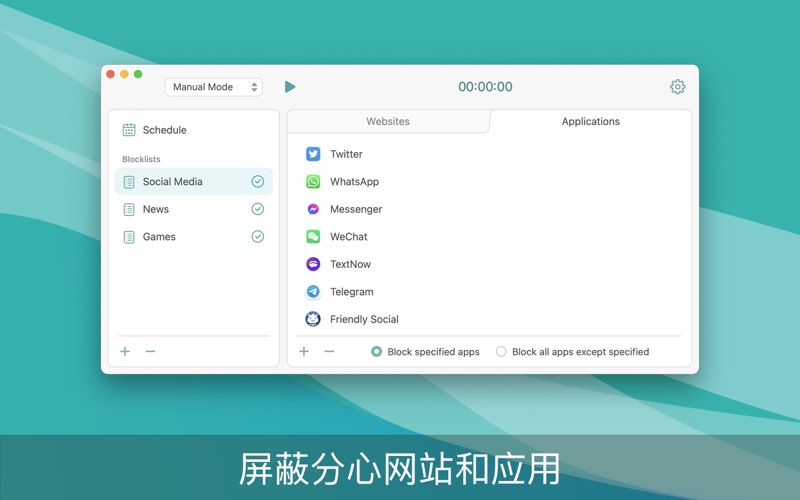Viewport: 800px width, 500px height.
Task: Open settings via the gear icon
Action: [x=677, y=87]
